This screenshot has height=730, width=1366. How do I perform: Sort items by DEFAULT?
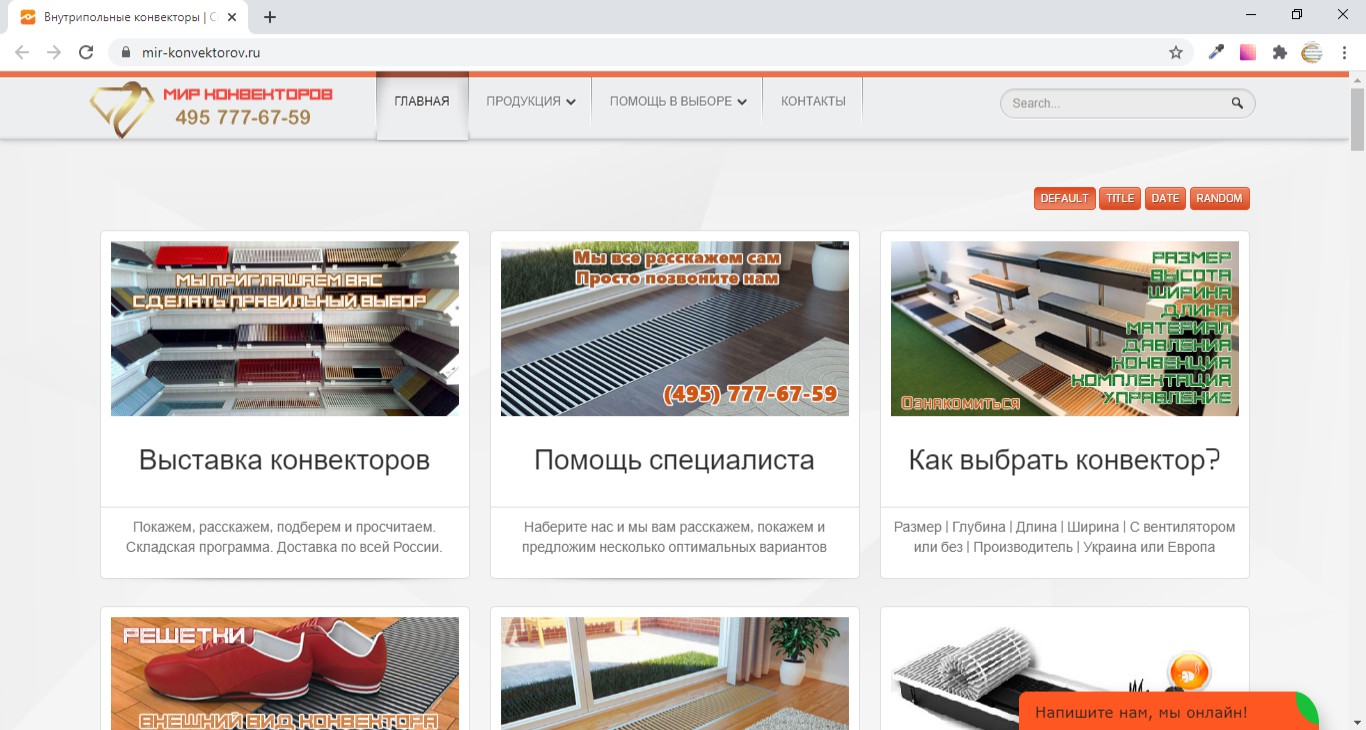1064,198
